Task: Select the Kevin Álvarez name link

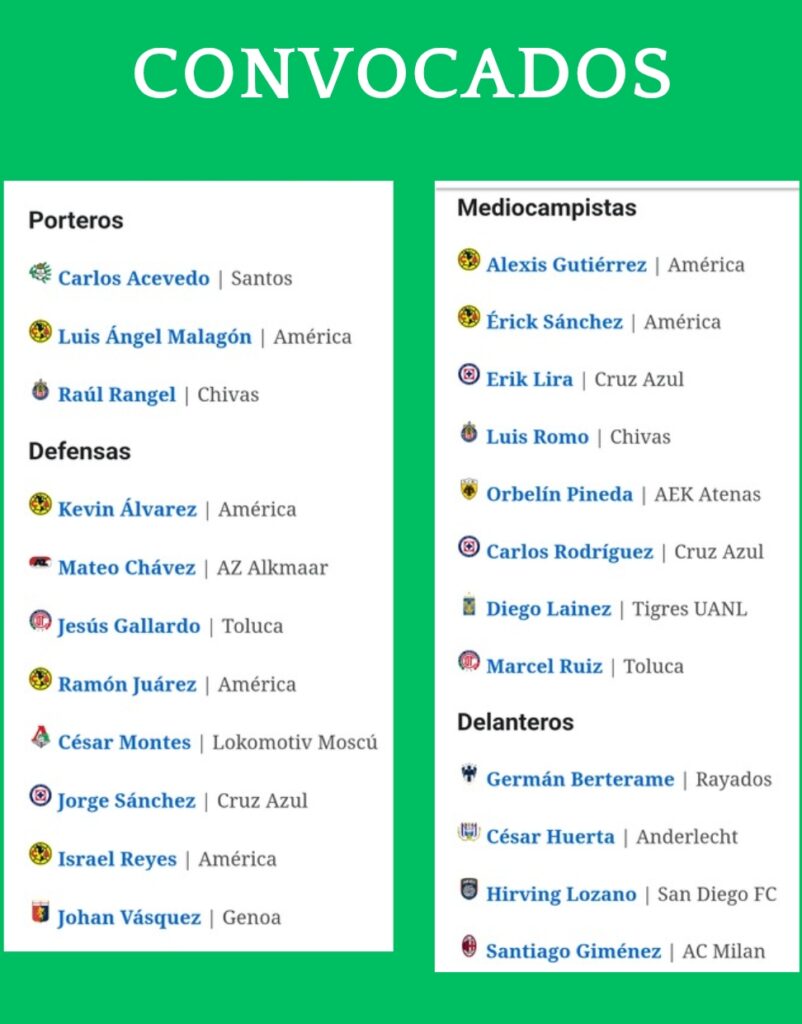Action: [127, 510]
